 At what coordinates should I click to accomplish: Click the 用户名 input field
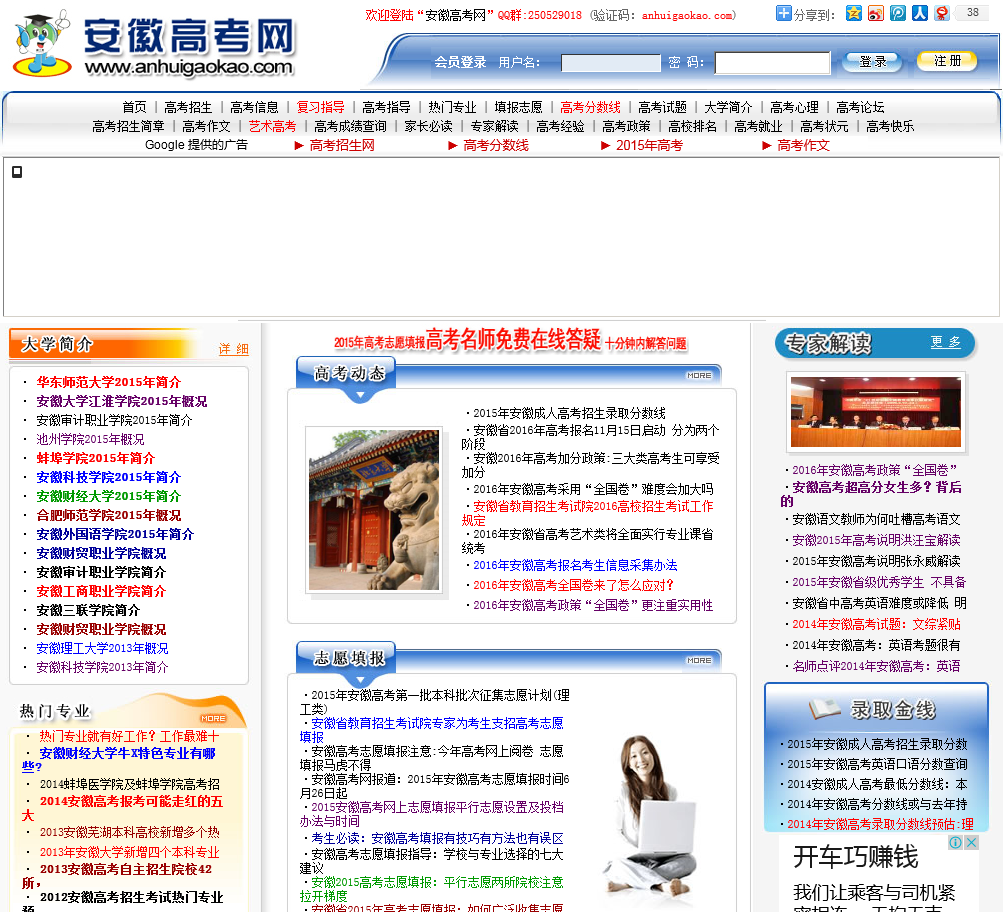click(x=611, y=63)
